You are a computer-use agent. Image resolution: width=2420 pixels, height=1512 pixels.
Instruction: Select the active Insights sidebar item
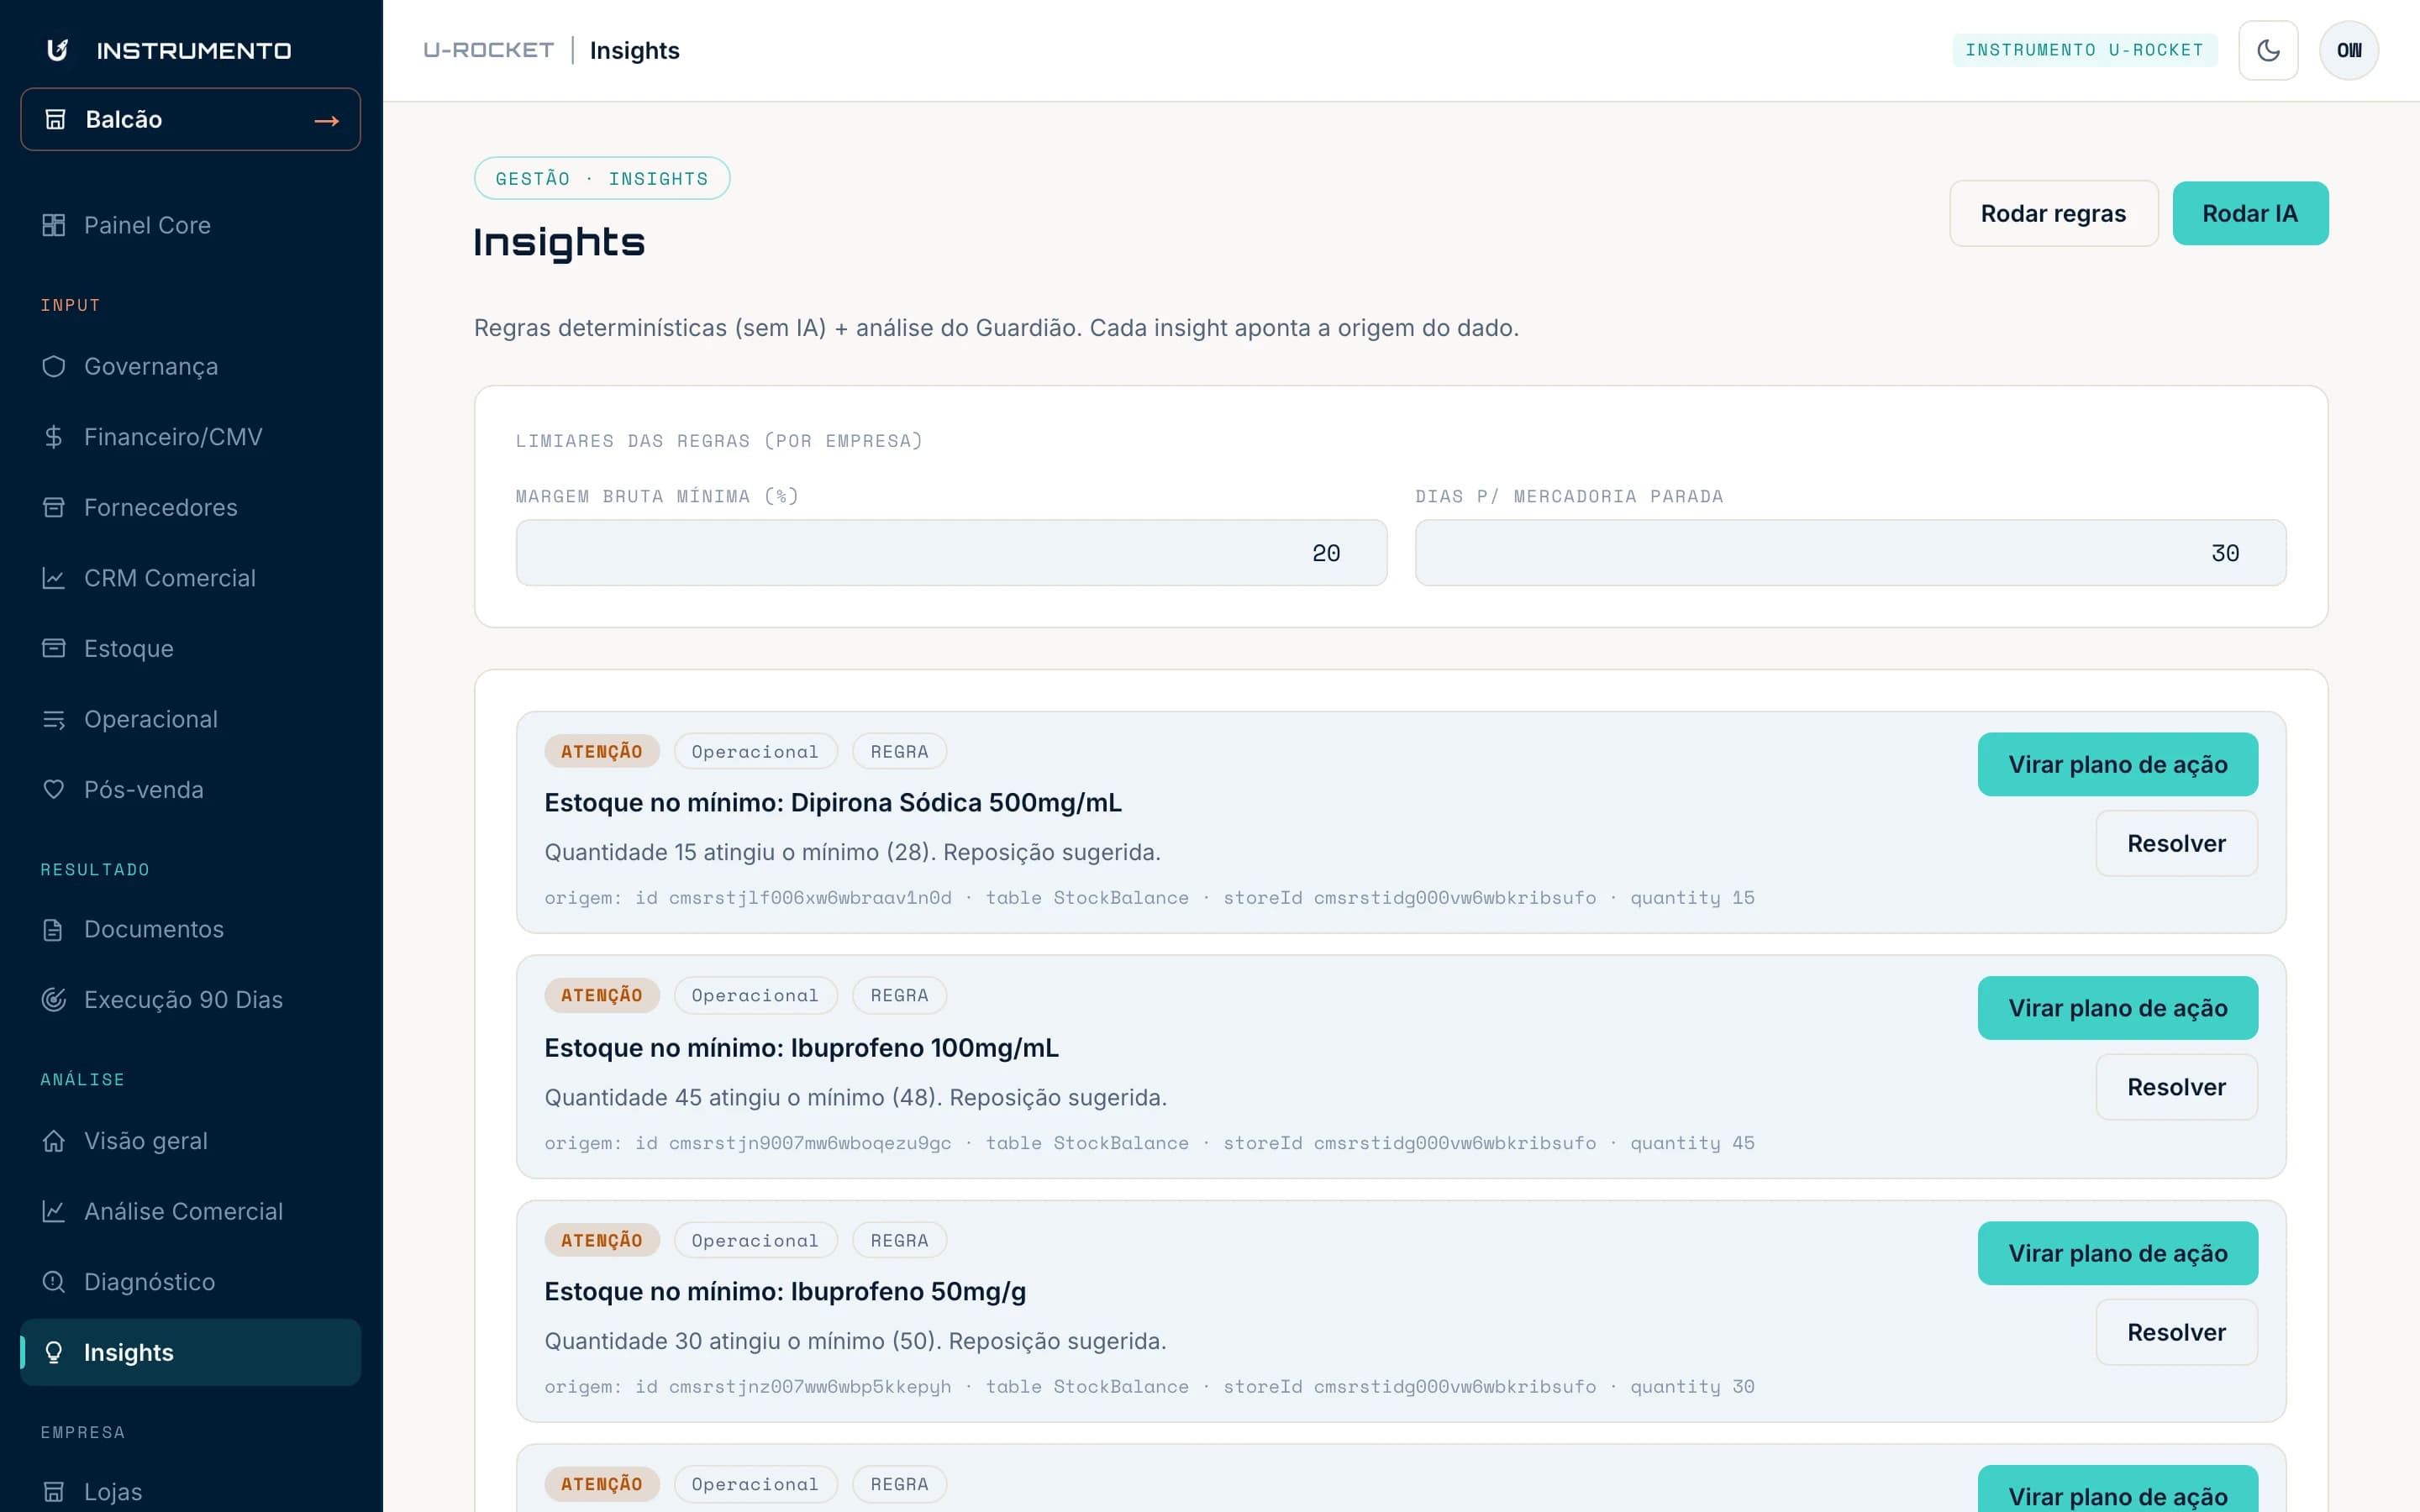190,1352
